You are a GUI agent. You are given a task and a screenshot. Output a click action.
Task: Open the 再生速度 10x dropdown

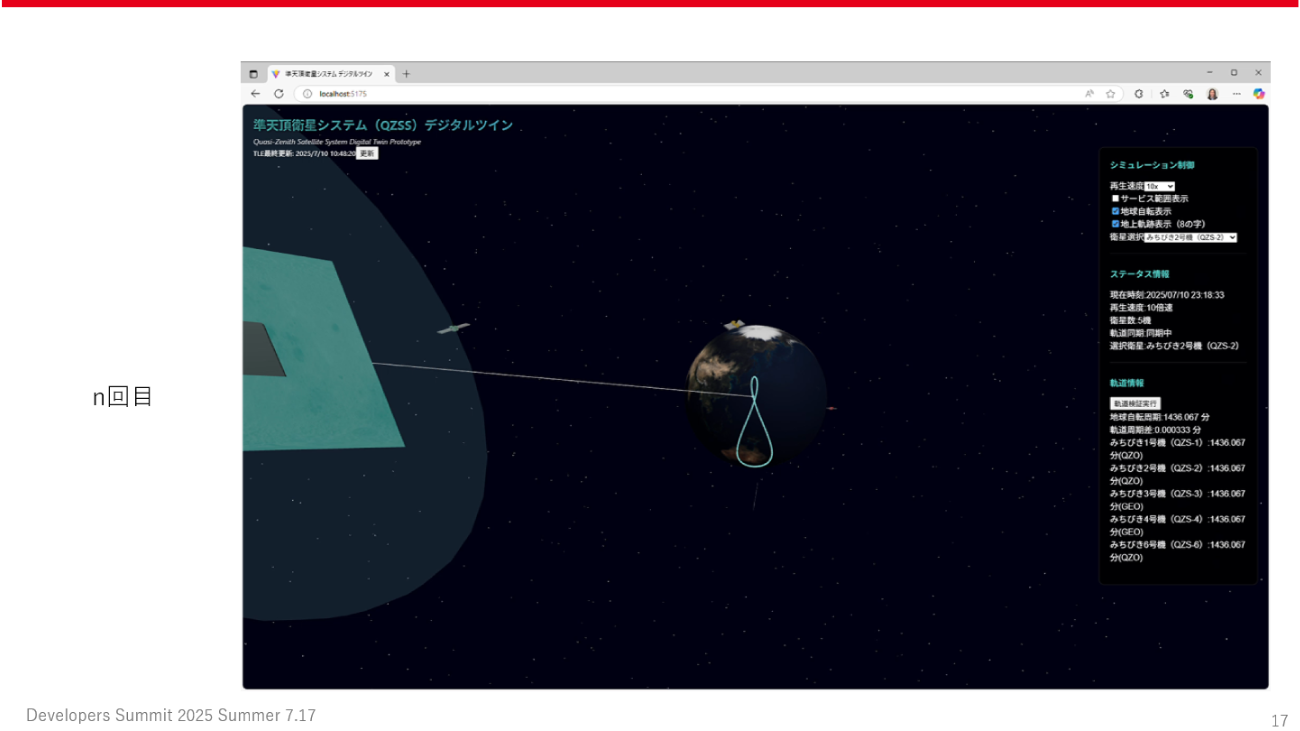[x=1159, y=186]
